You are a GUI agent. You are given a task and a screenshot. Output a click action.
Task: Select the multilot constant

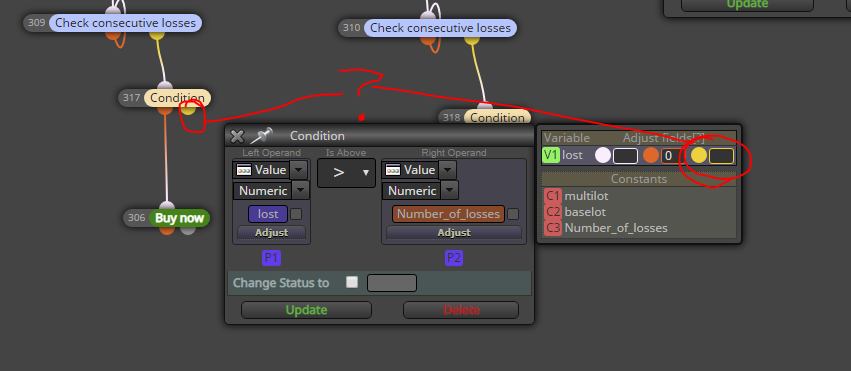click(x=586, y=196)
